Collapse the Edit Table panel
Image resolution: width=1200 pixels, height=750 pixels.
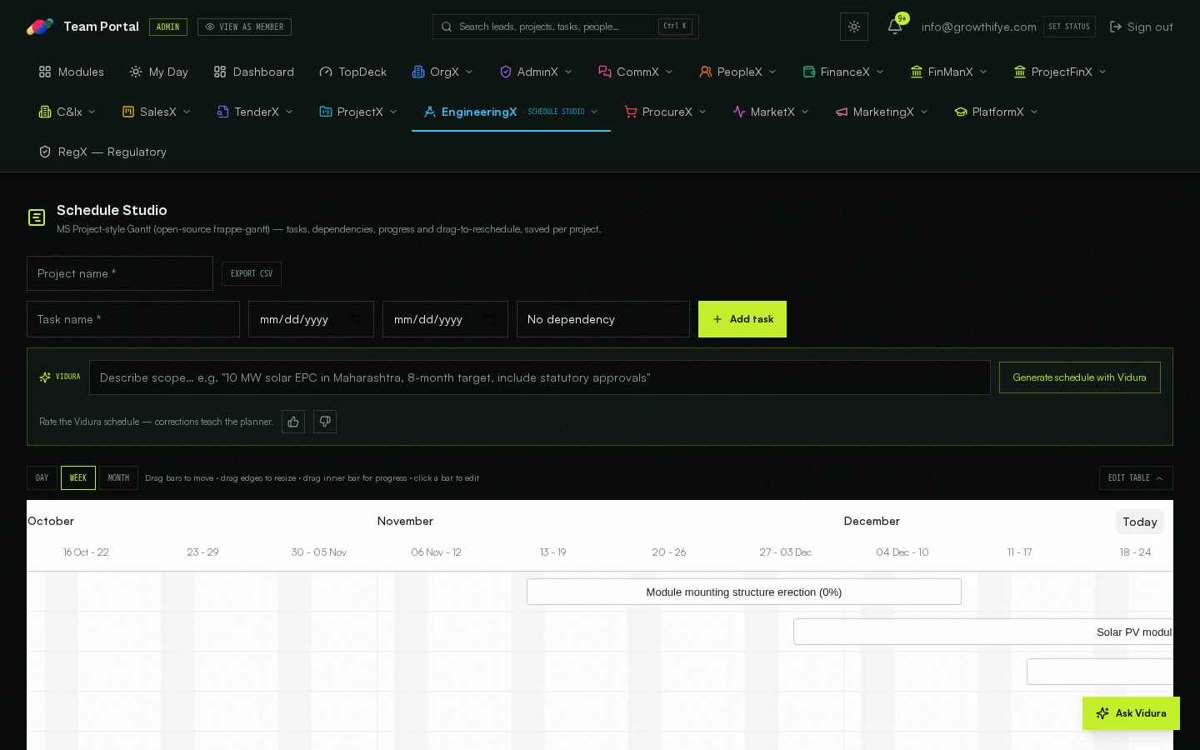tap(1136, 478)
